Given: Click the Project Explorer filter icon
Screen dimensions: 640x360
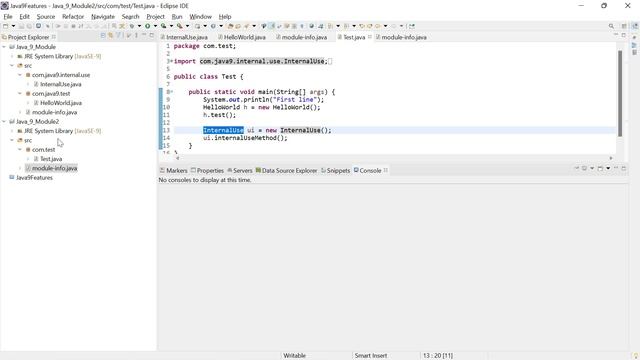Looking at the screenshot, I should click(x=118, y=36).
